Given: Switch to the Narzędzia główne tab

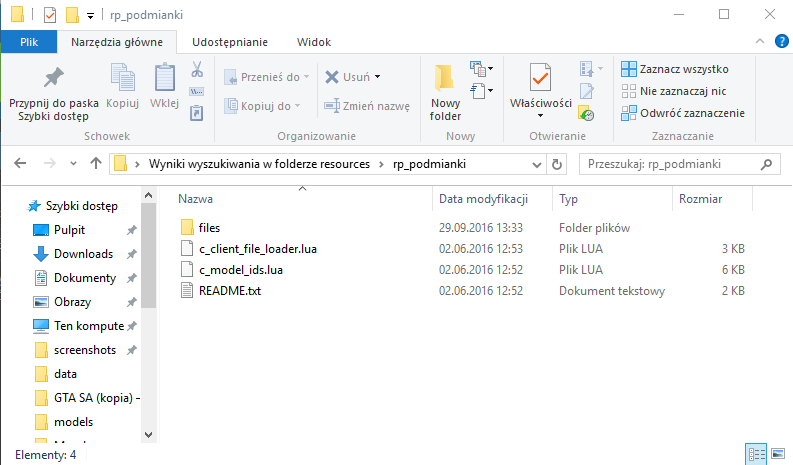Looking at the screenshot, I should 117,42.
